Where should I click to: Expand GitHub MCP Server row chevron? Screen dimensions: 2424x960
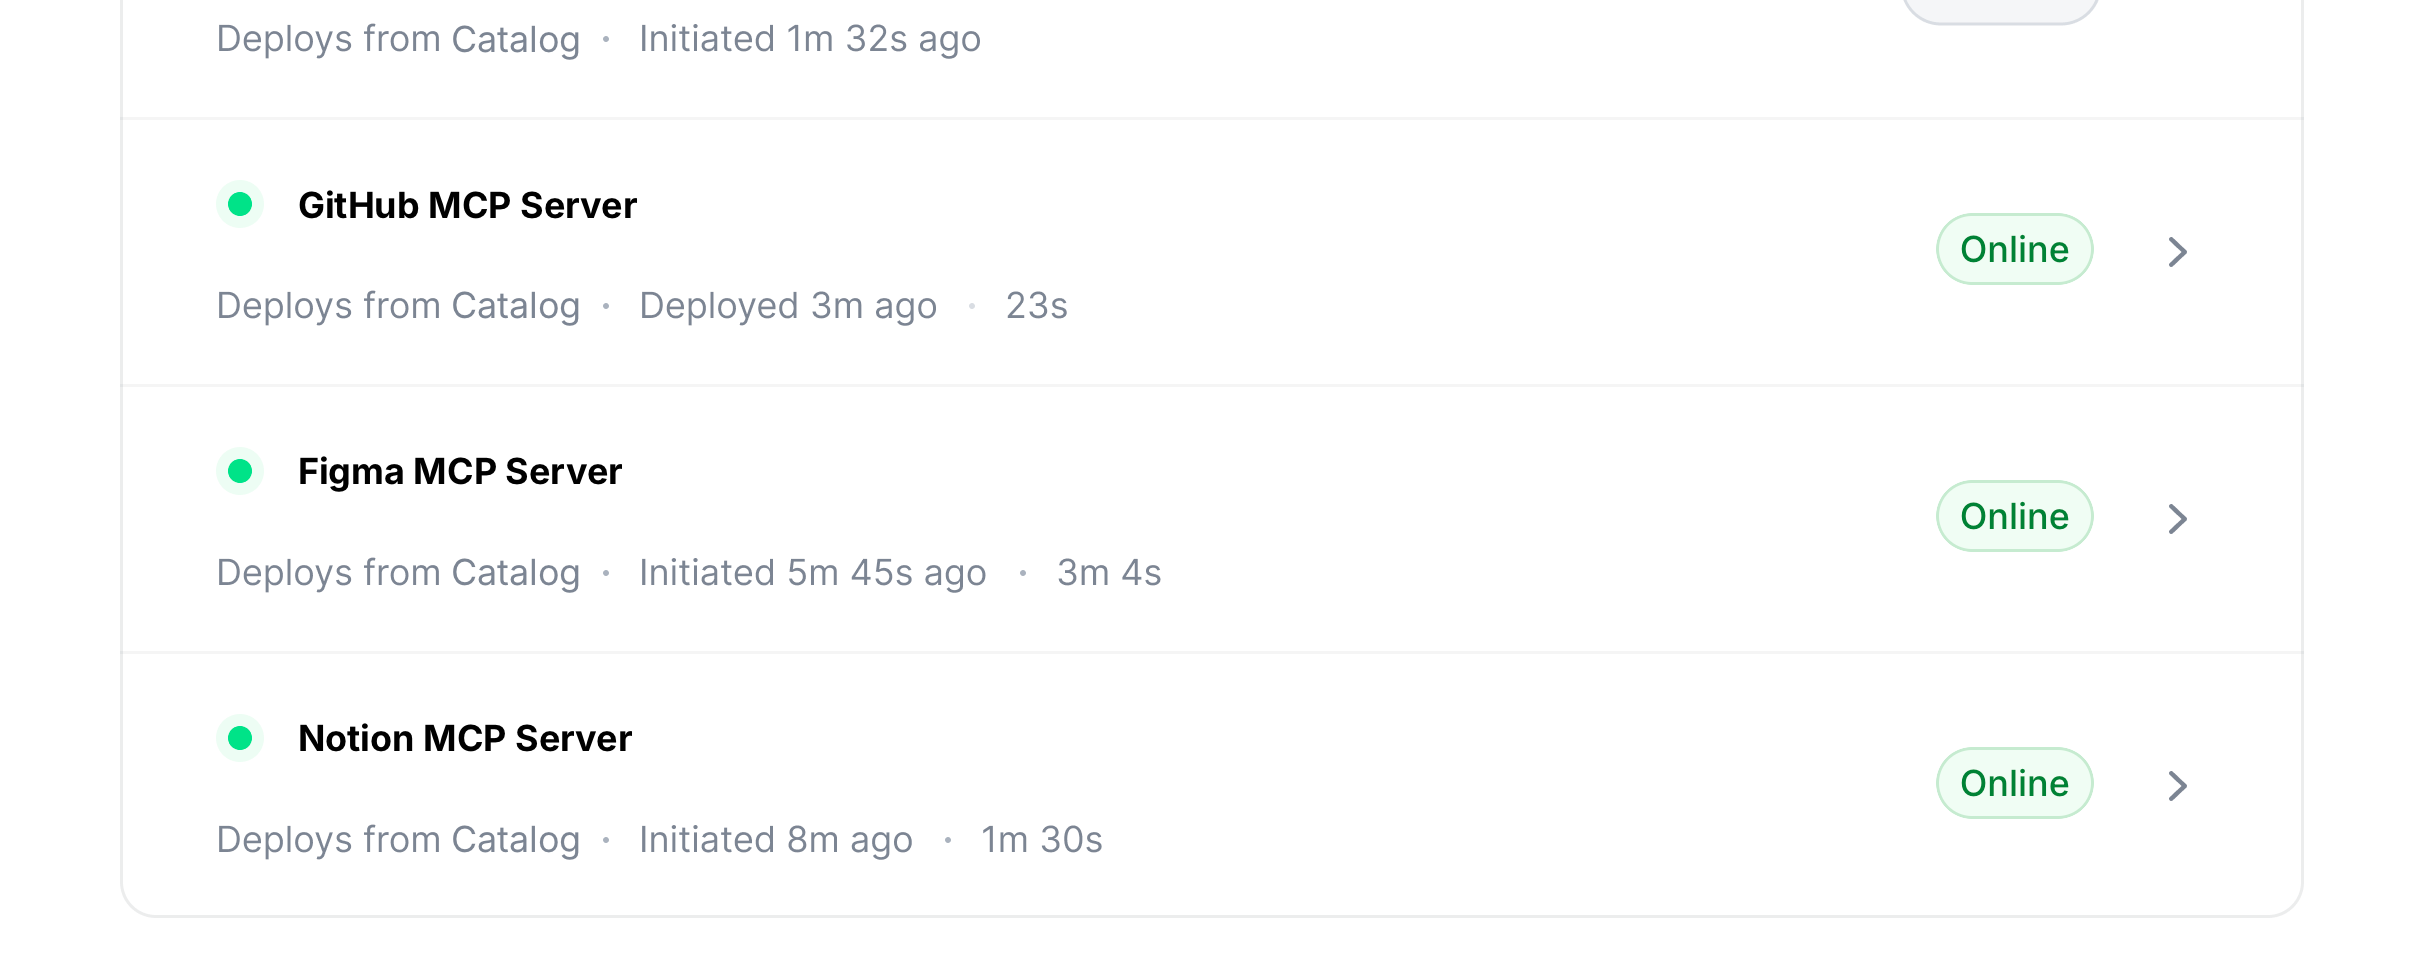point(2178,252)
